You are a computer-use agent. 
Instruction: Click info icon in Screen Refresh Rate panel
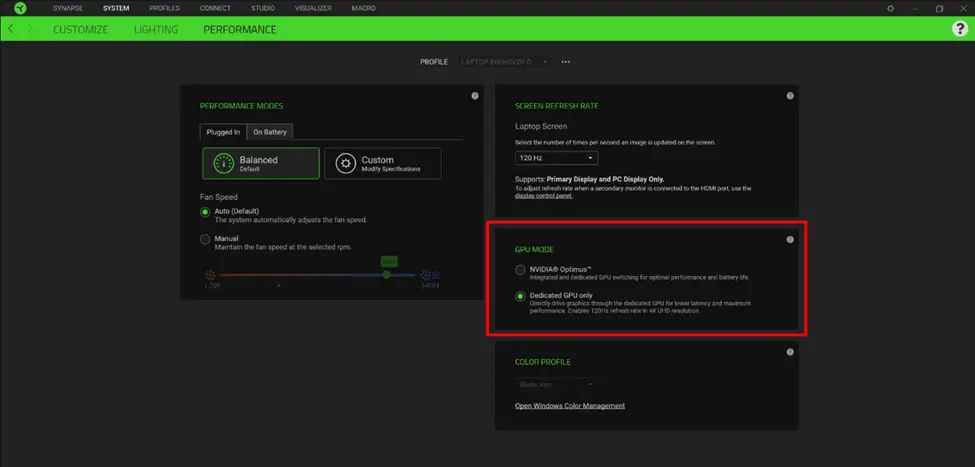tap(790, 96)
